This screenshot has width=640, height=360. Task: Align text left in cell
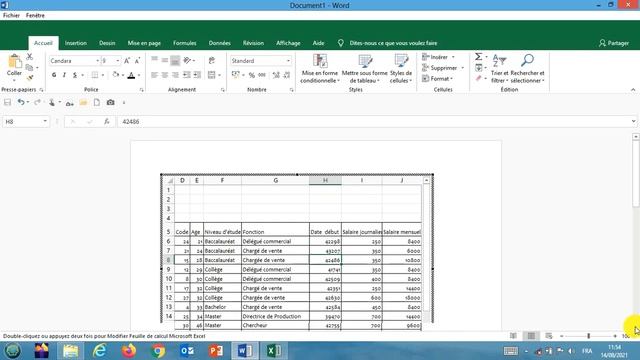coord(154,75)
